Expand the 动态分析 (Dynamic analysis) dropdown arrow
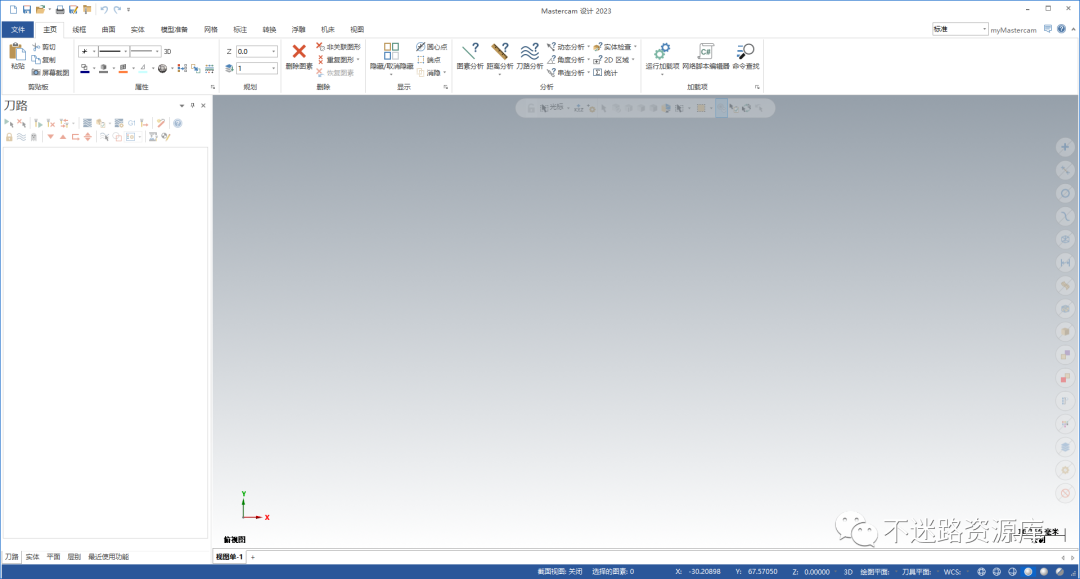The image size is (1080, 579). 588,47
